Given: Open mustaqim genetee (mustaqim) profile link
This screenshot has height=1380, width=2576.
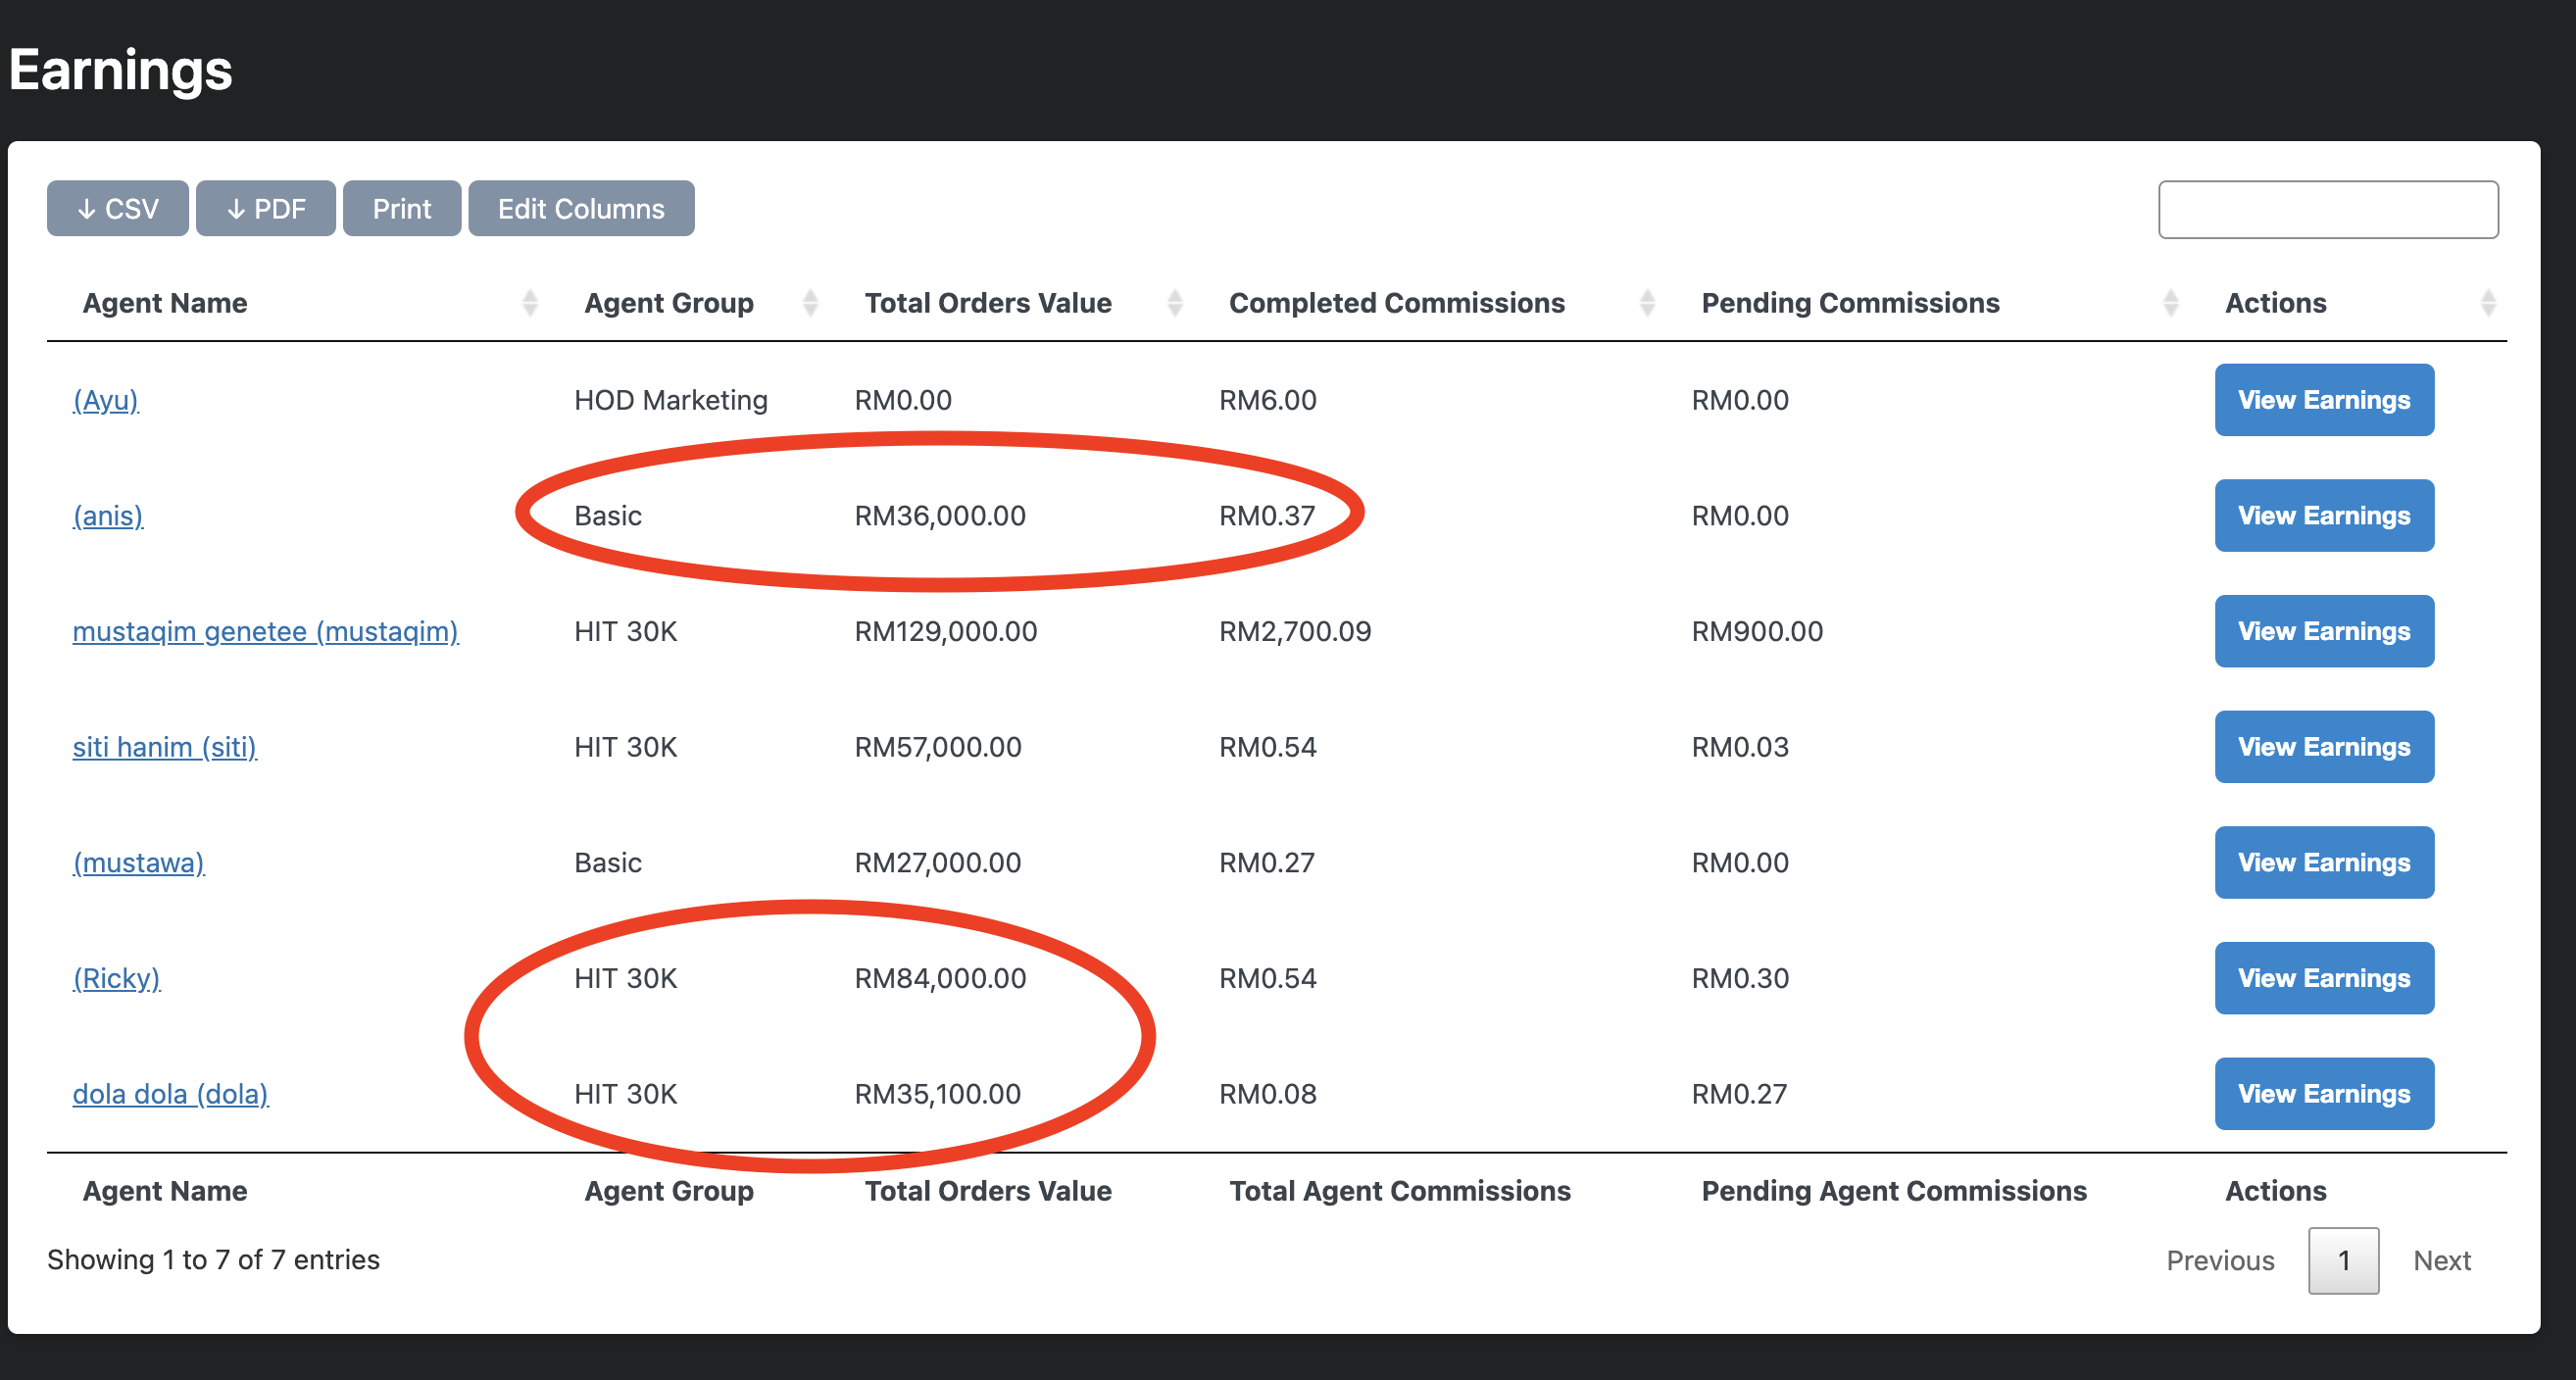Looking at the screenshot, I should [x=266, y=631].
